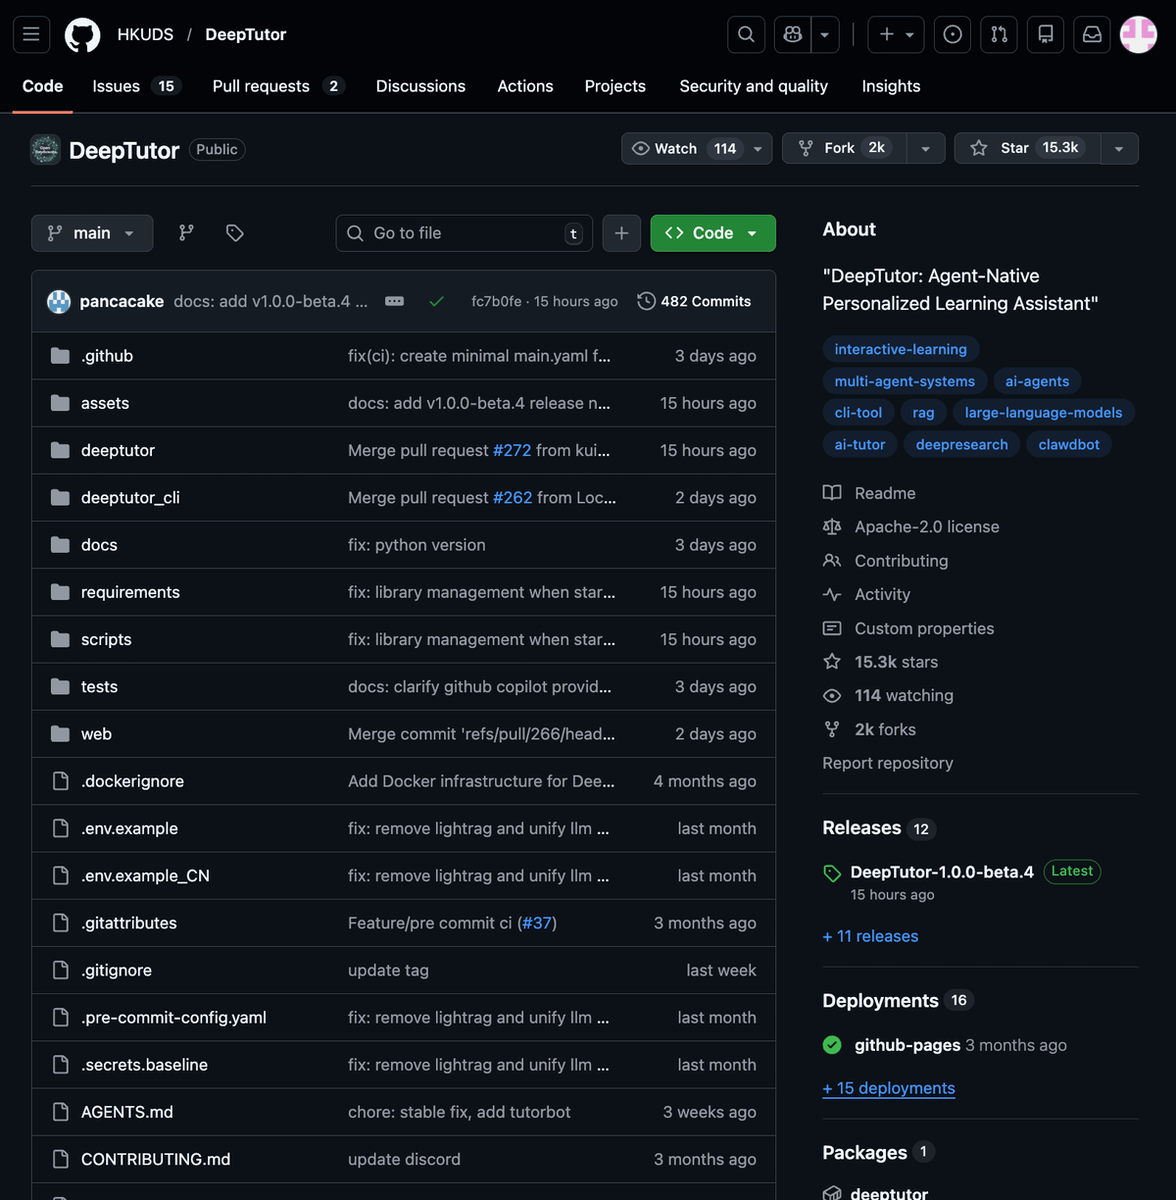Screen dimensions: 1176x1200
Task: Open the user avatar menu
Action: click(1138, 34)
